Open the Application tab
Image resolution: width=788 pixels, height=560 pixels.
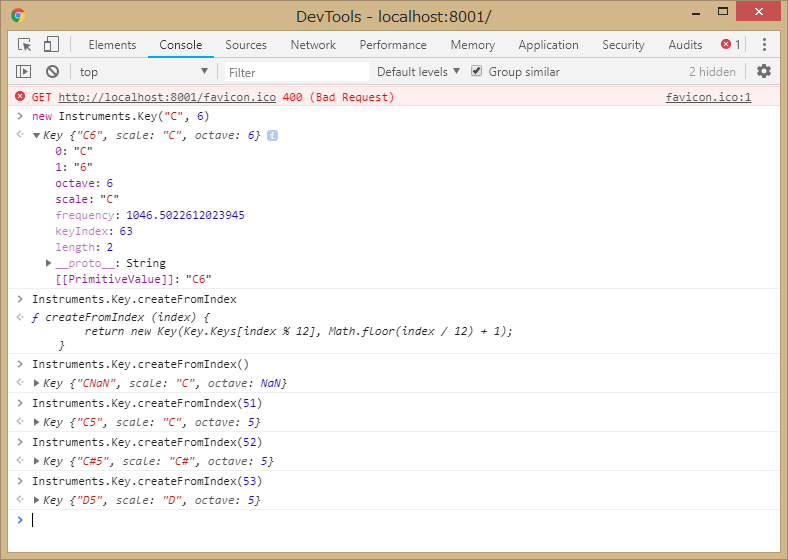point(548,45)
